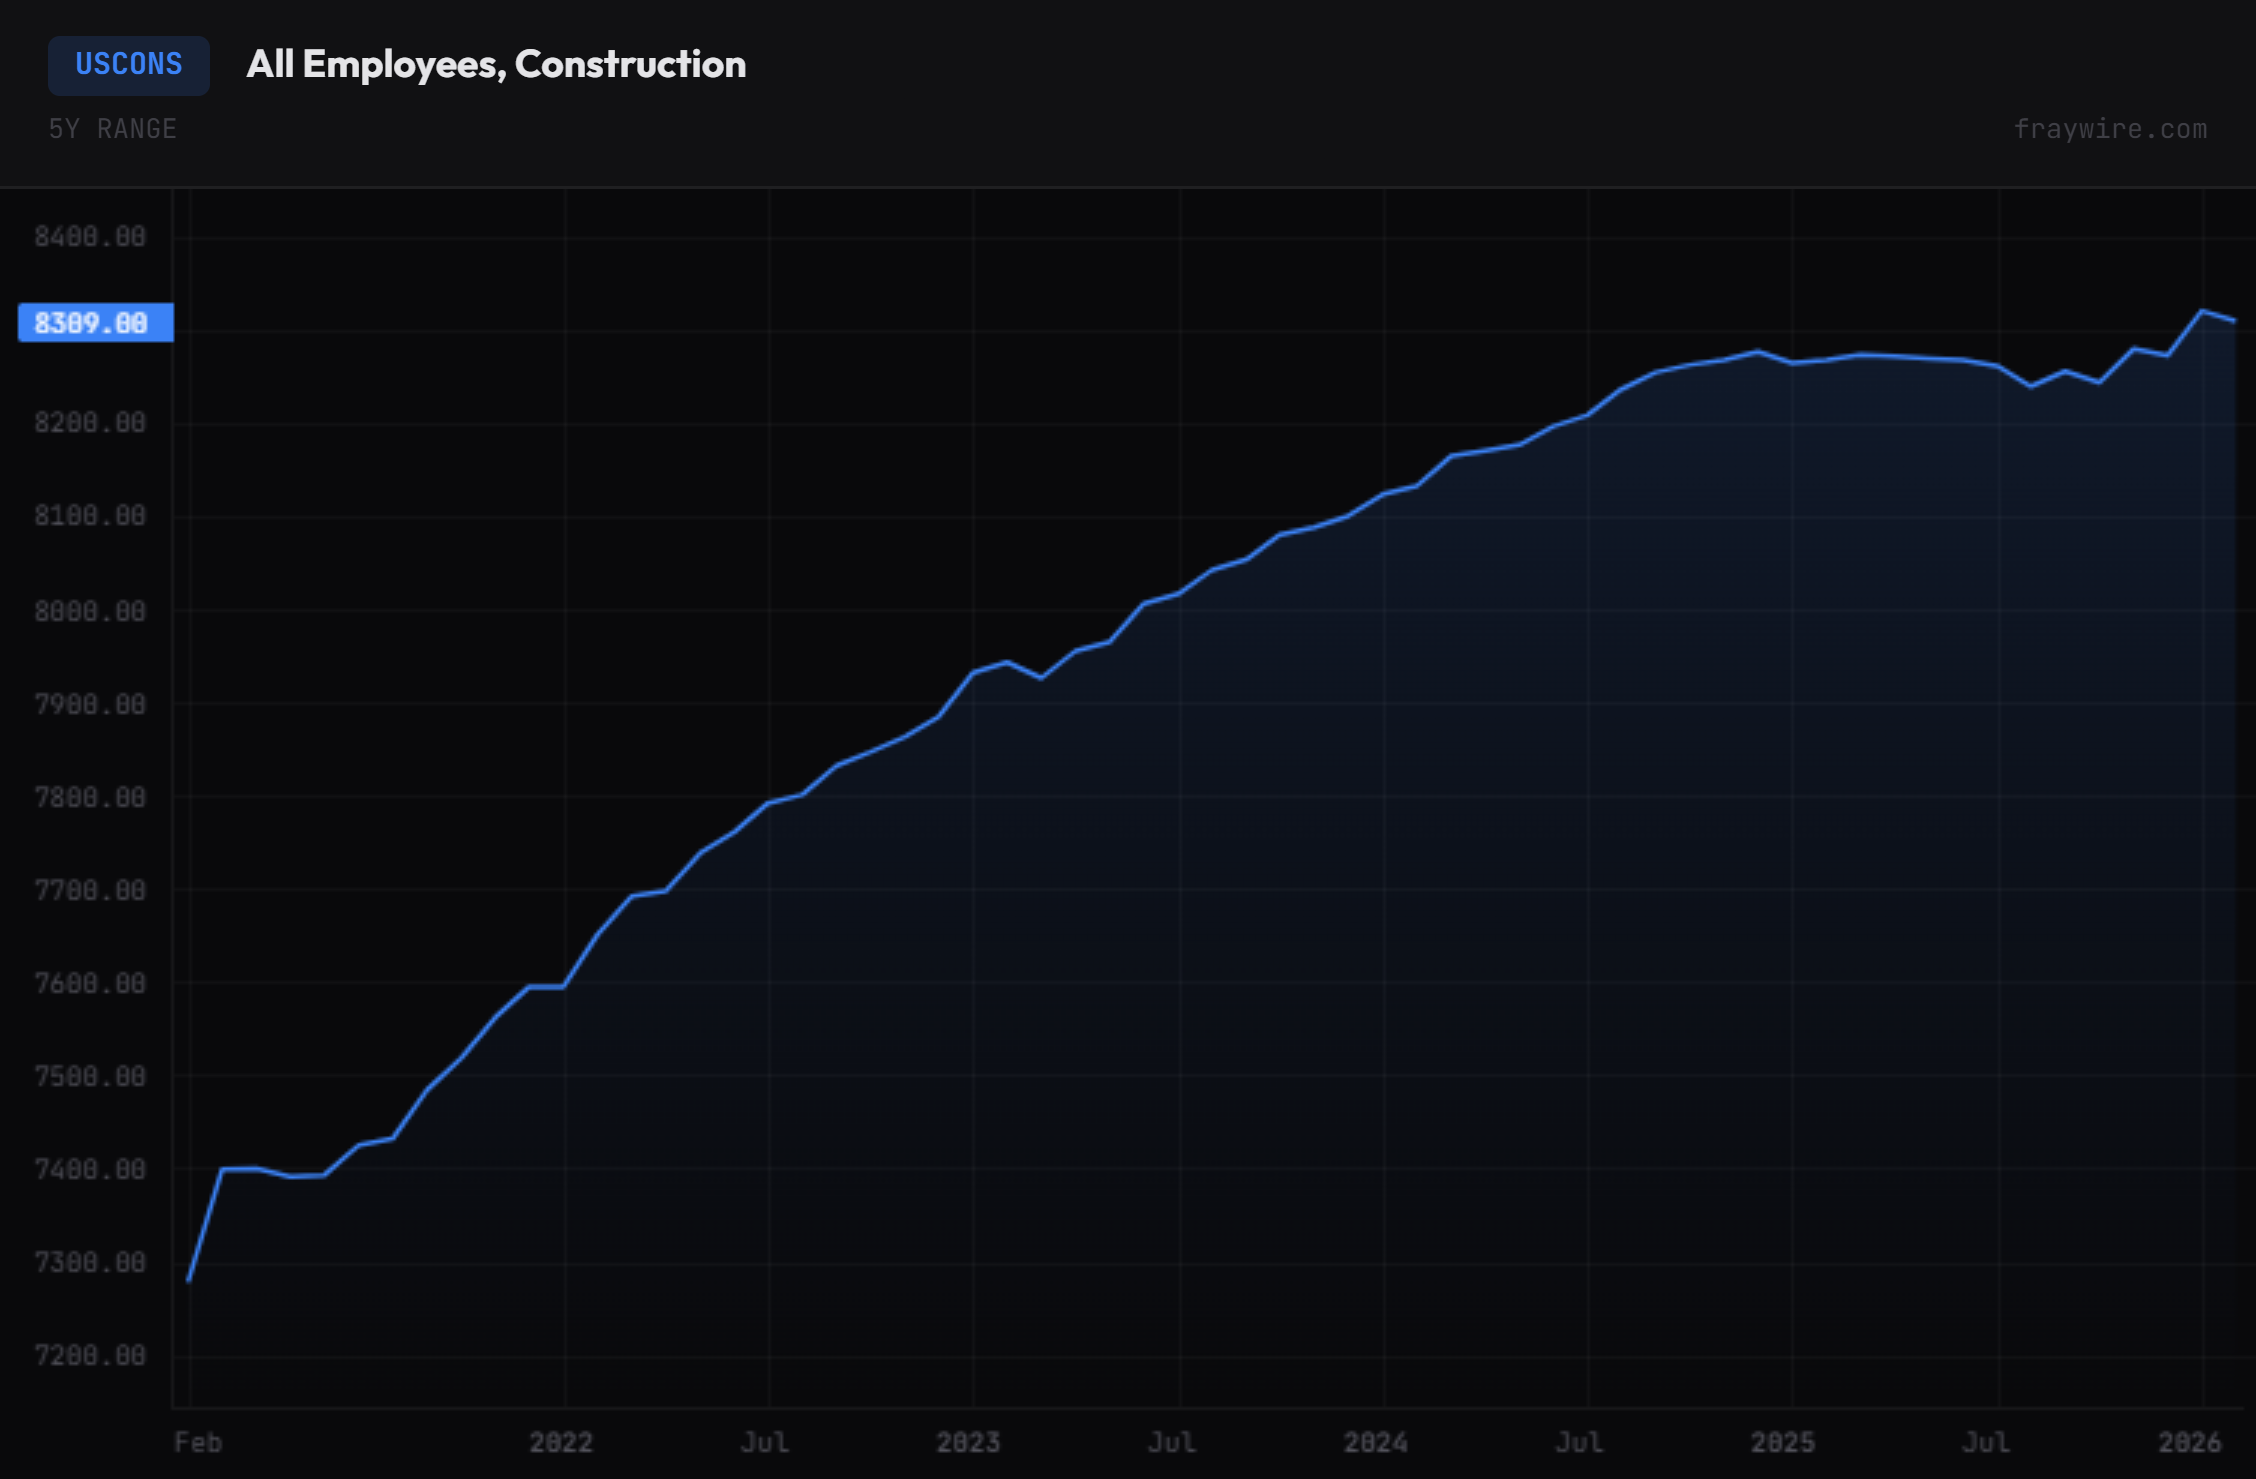
Task: Click the 2024 x-axis label
Action: click(1375, 1442)
